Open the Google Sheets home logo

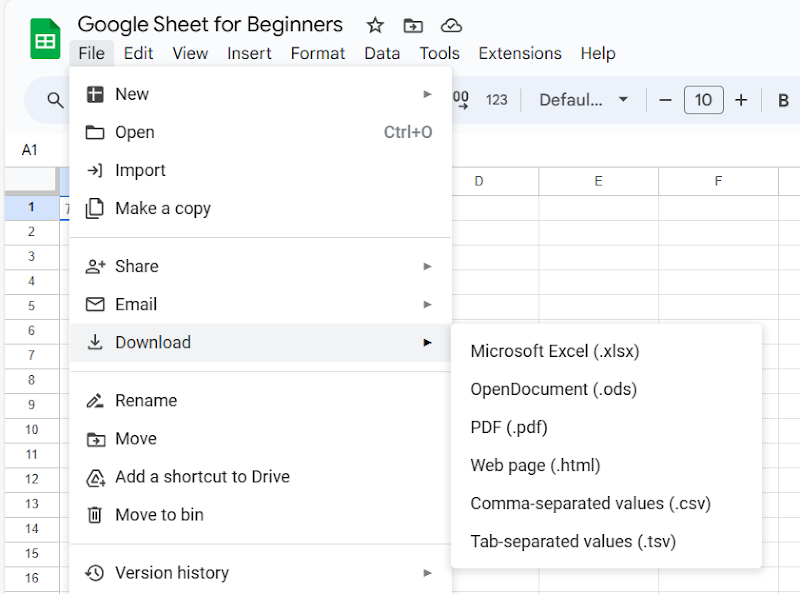[45, 39]
